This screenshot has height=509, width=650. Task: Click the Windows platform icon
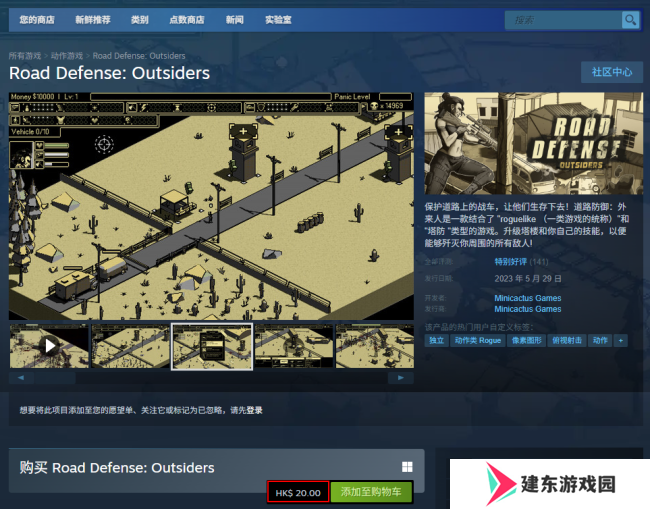[x=407, y=467]
